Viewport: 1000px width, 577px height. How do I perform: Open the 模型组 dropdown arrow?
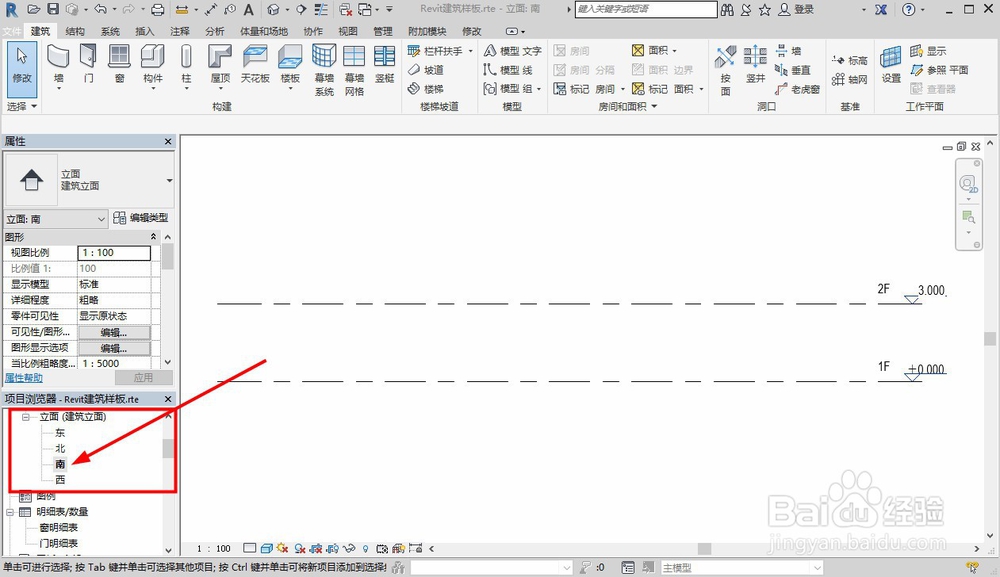pyautogui.click(x=539, y=89)
